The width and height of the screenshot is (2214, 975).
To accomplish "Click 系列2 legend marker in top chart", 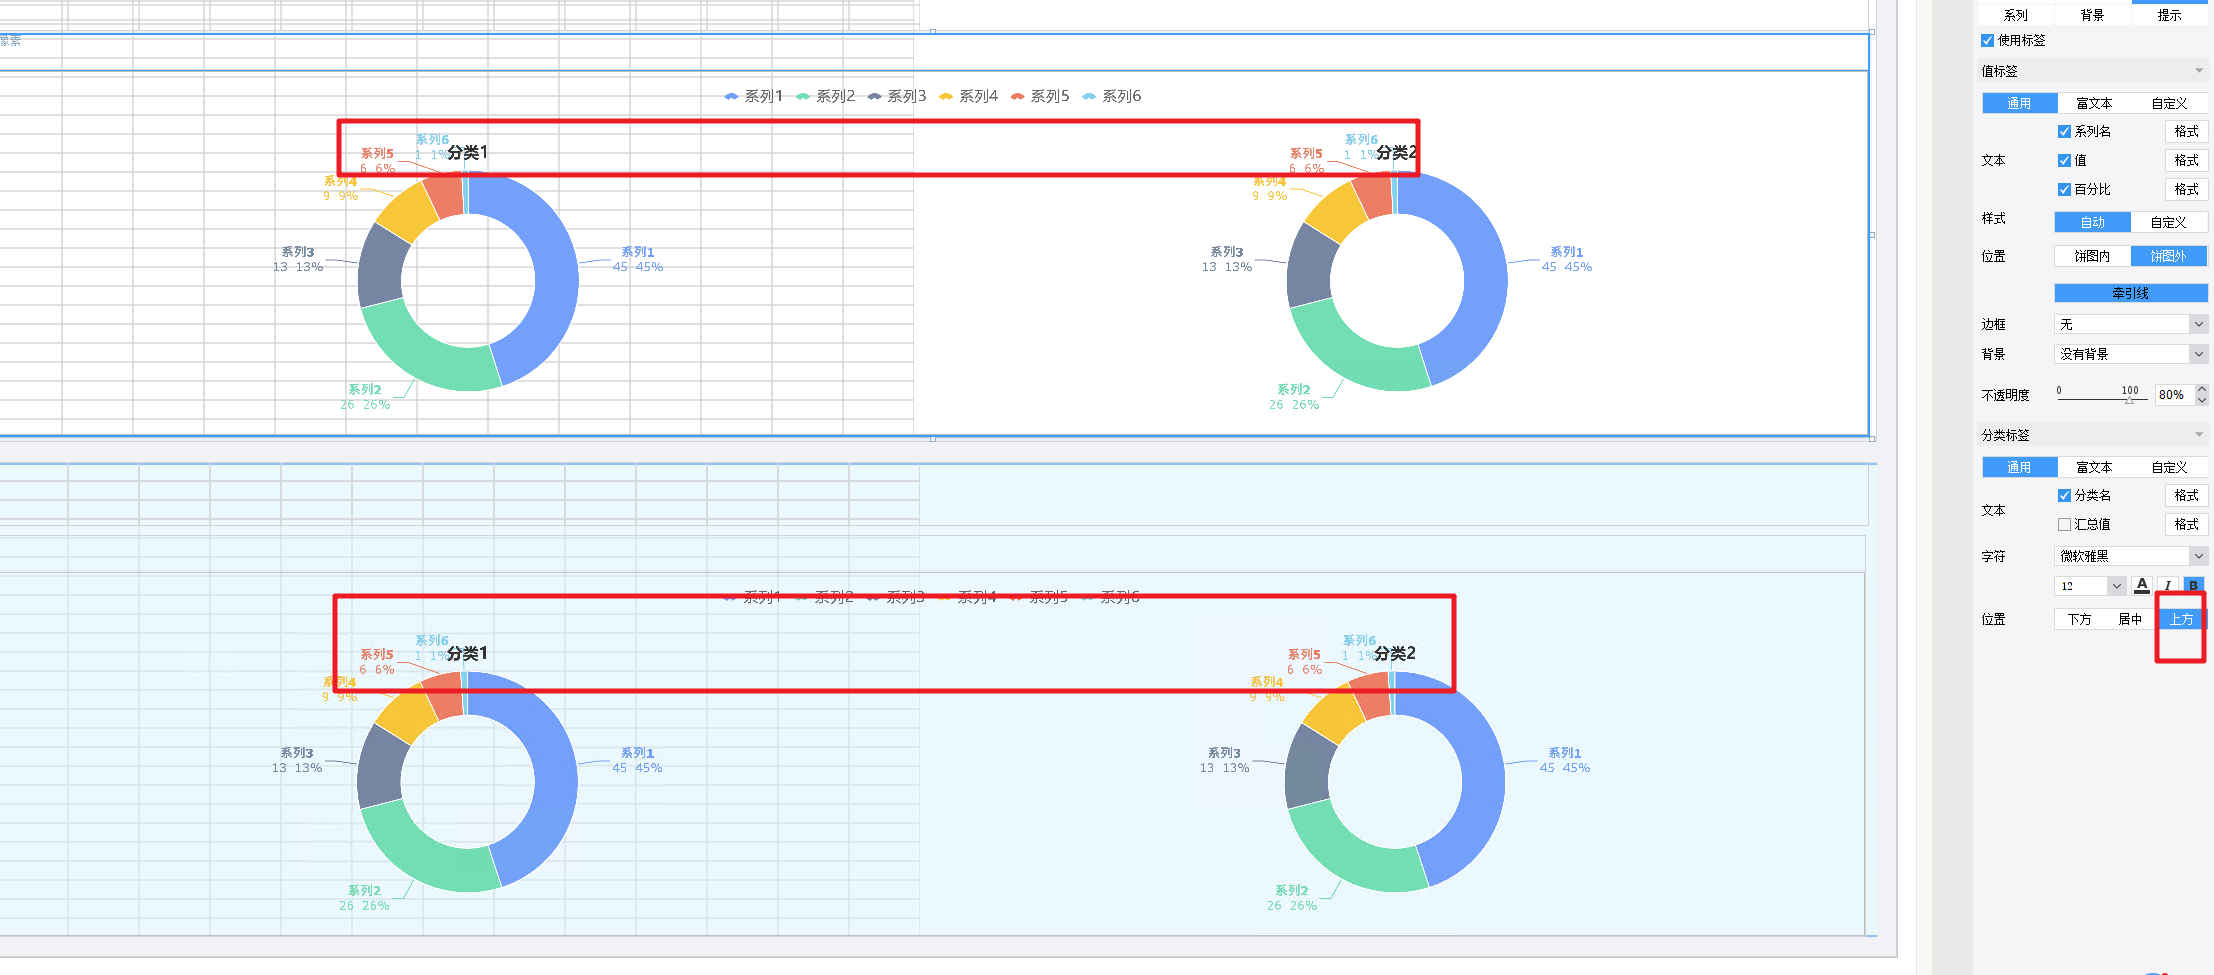I will point(803,97).
